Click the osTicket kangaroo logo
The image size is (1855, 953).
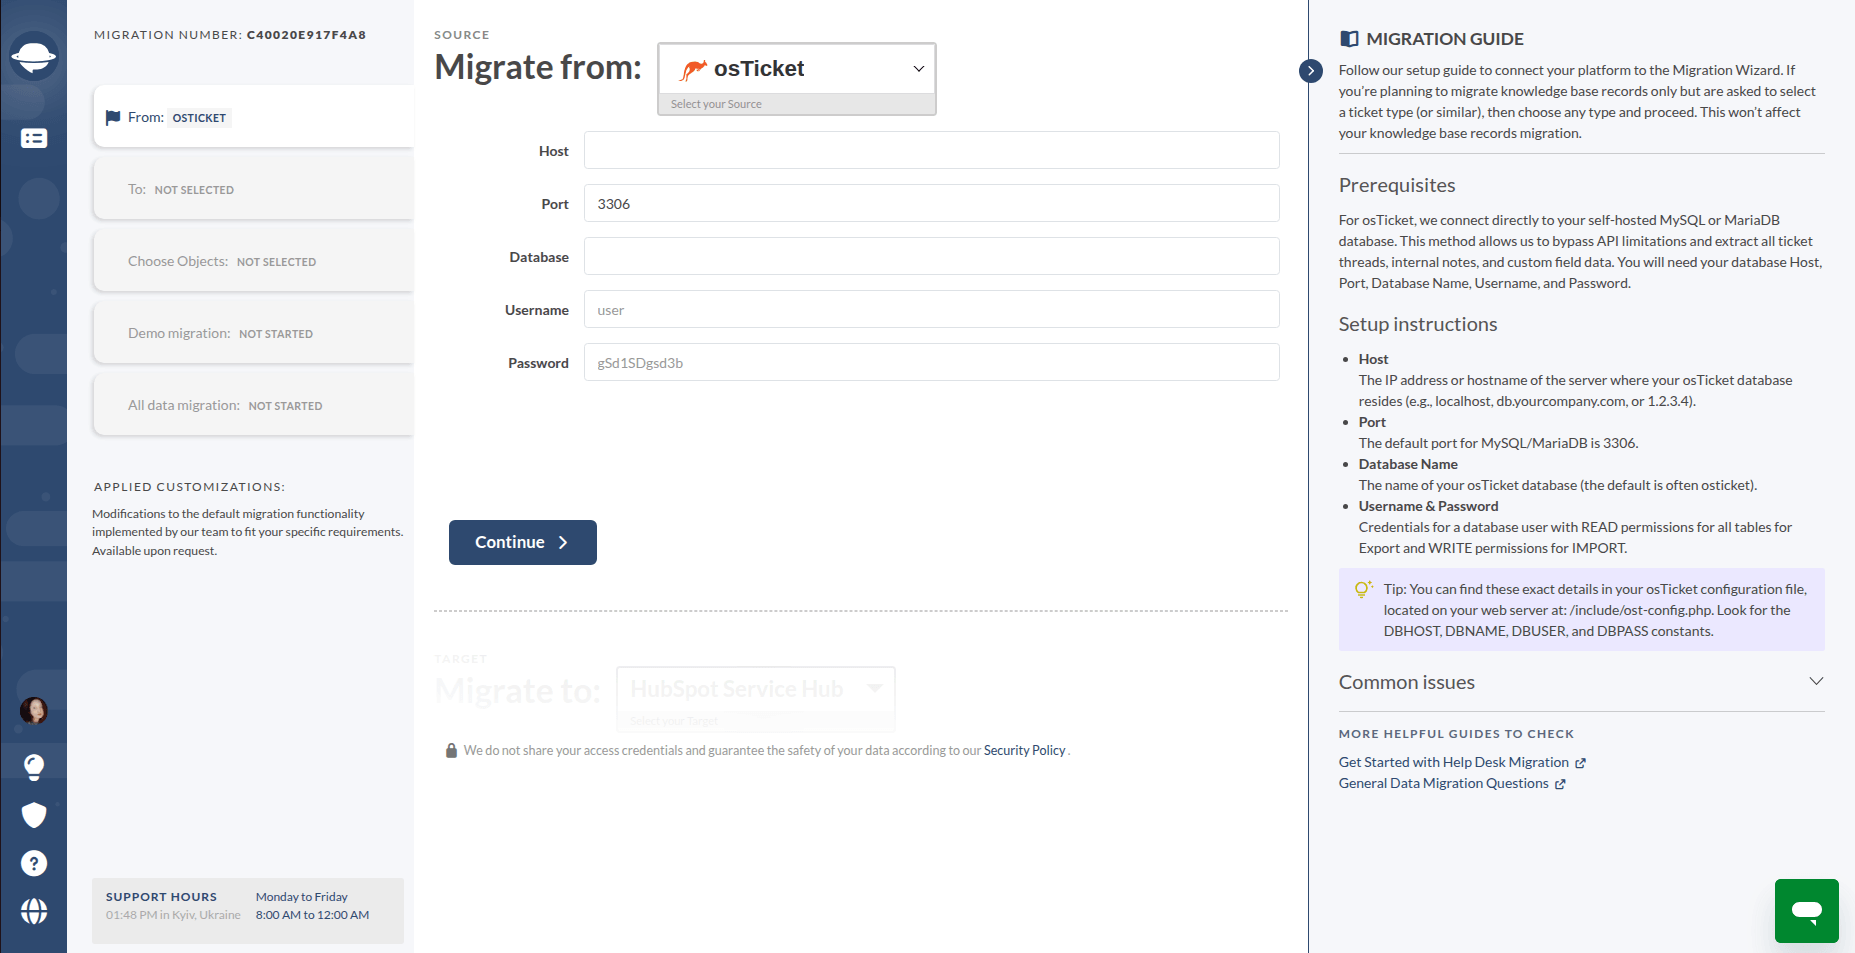point(693,69)
